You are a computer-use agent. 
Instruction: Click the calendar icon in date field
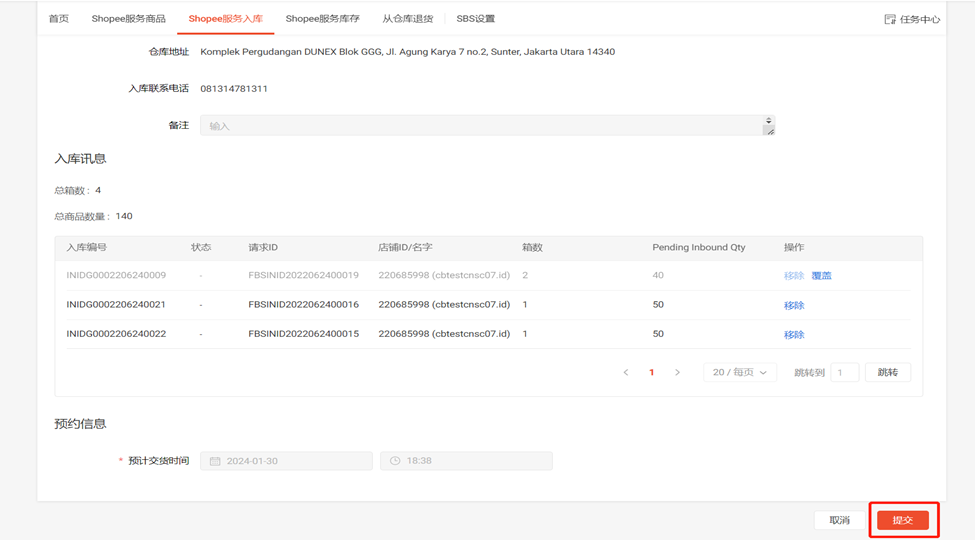215,461
